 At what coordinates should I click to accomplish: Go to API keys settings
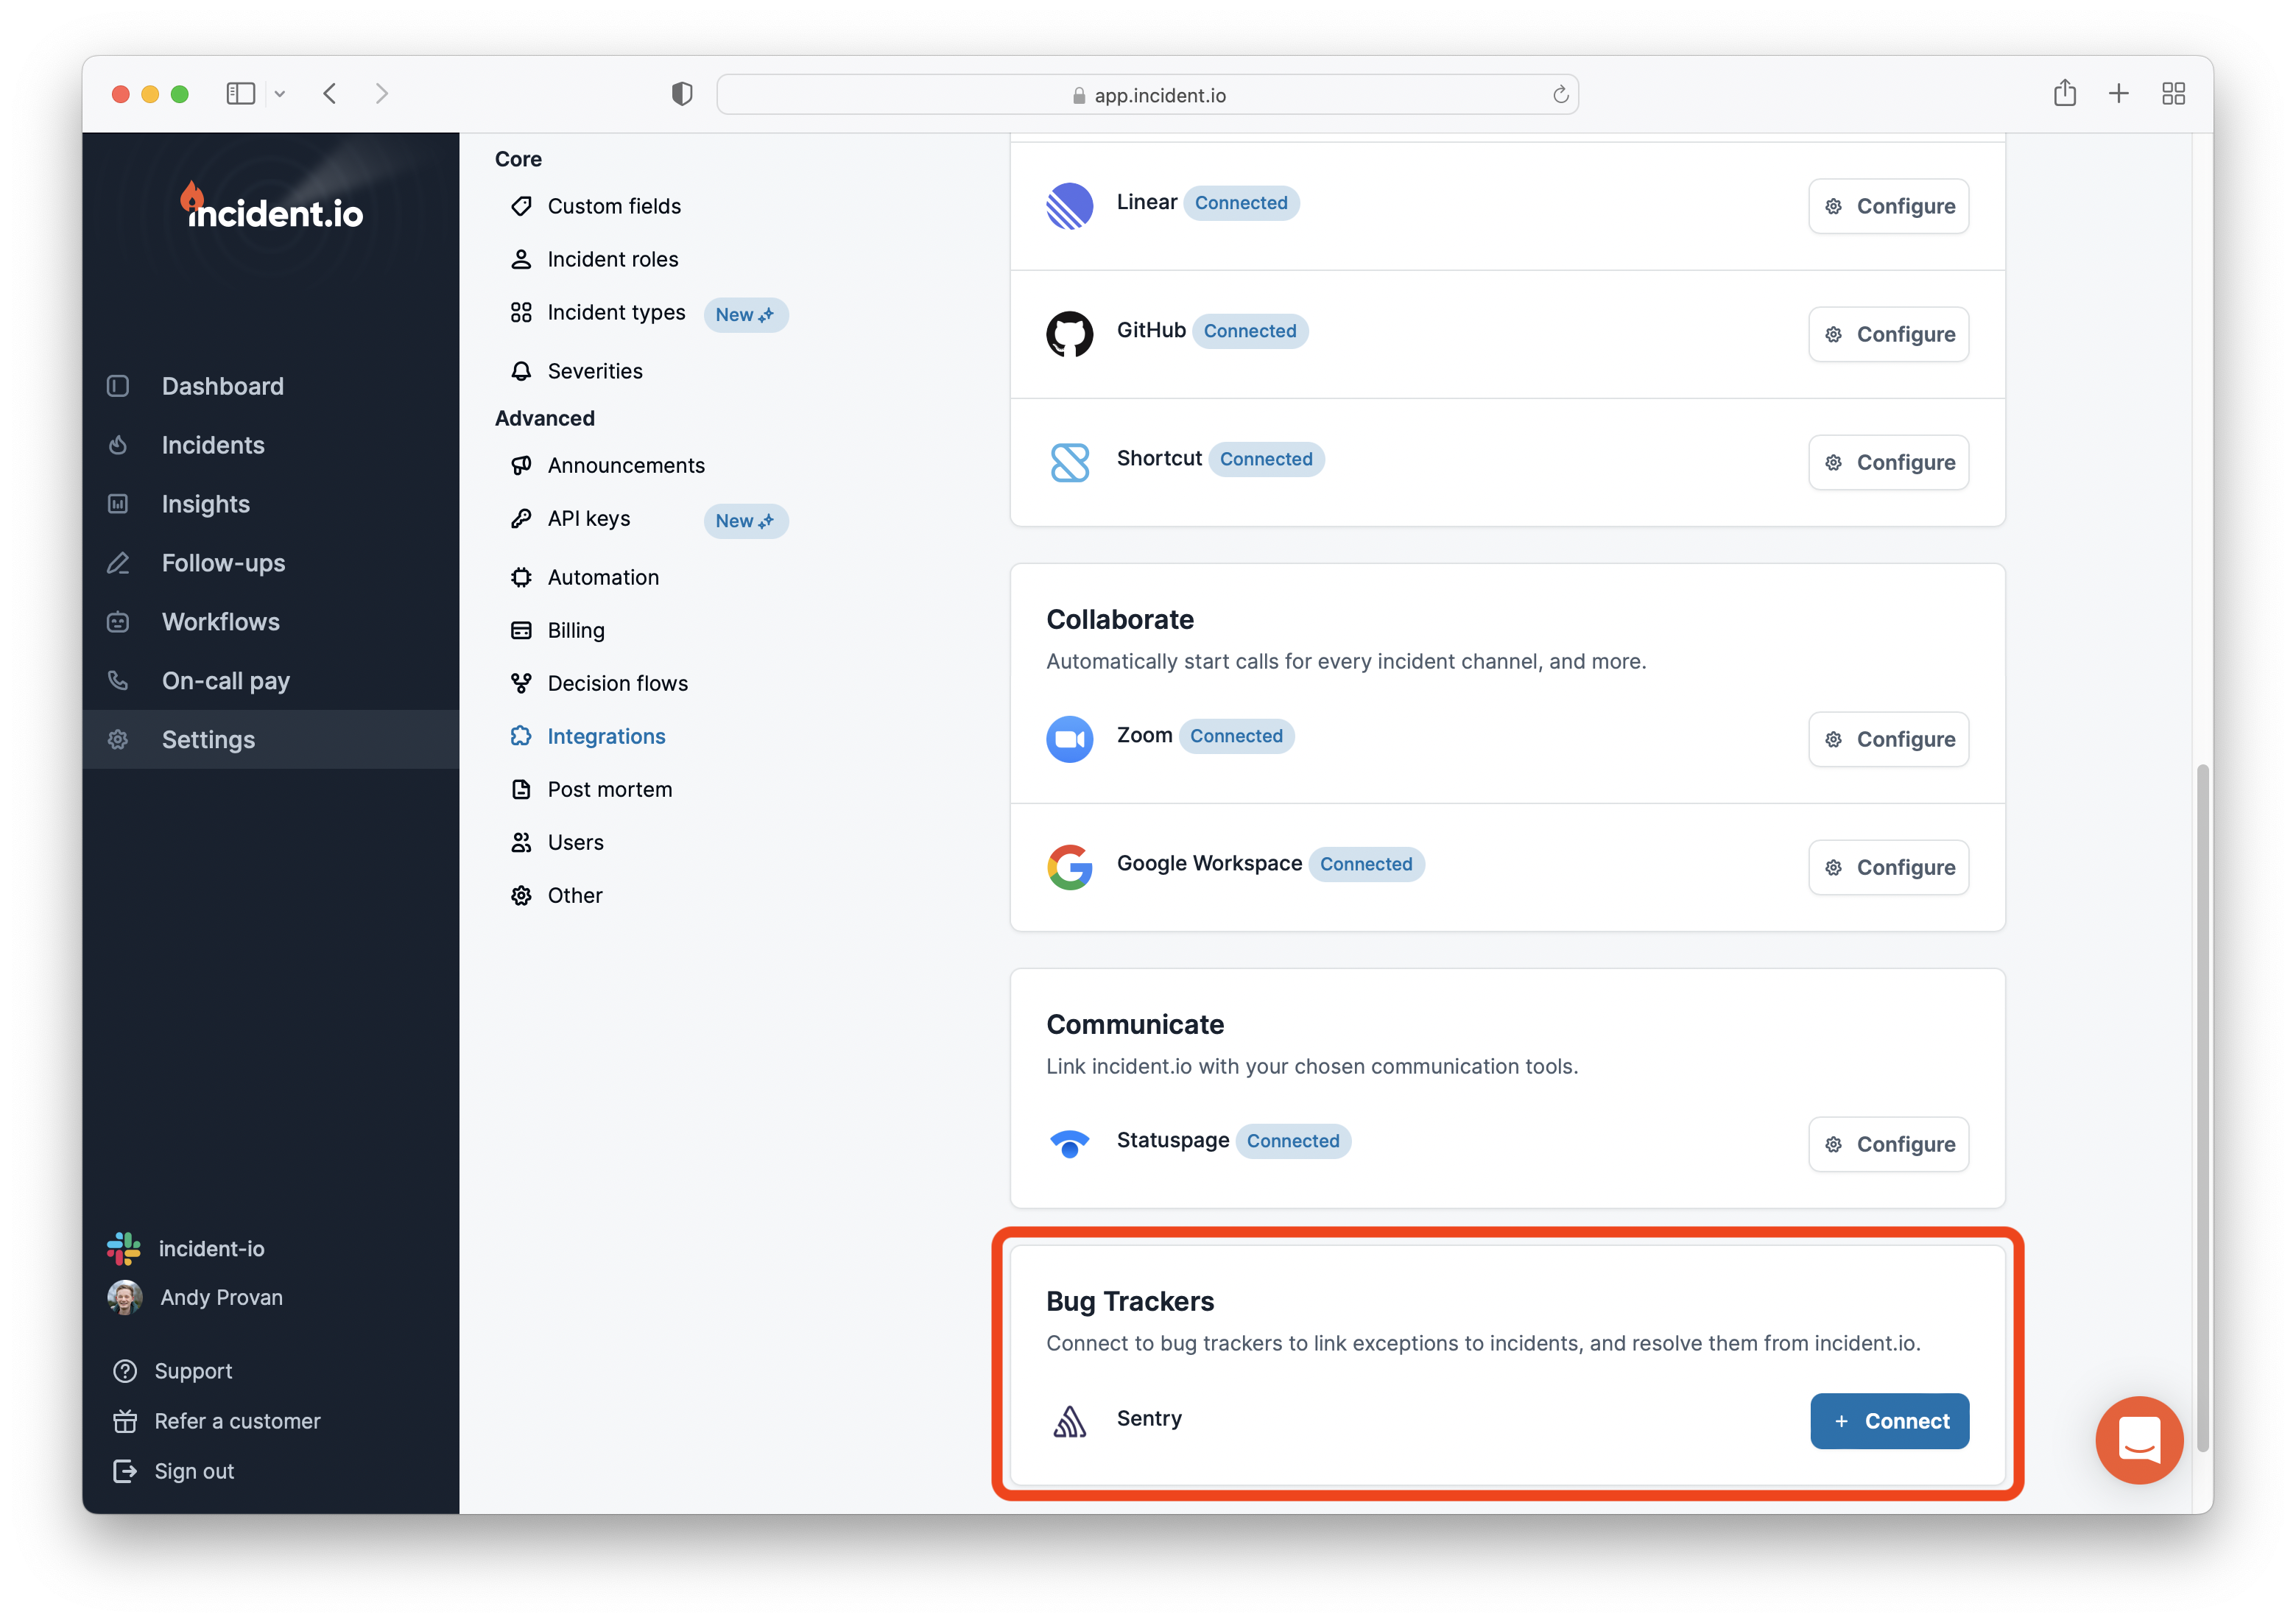588,518
